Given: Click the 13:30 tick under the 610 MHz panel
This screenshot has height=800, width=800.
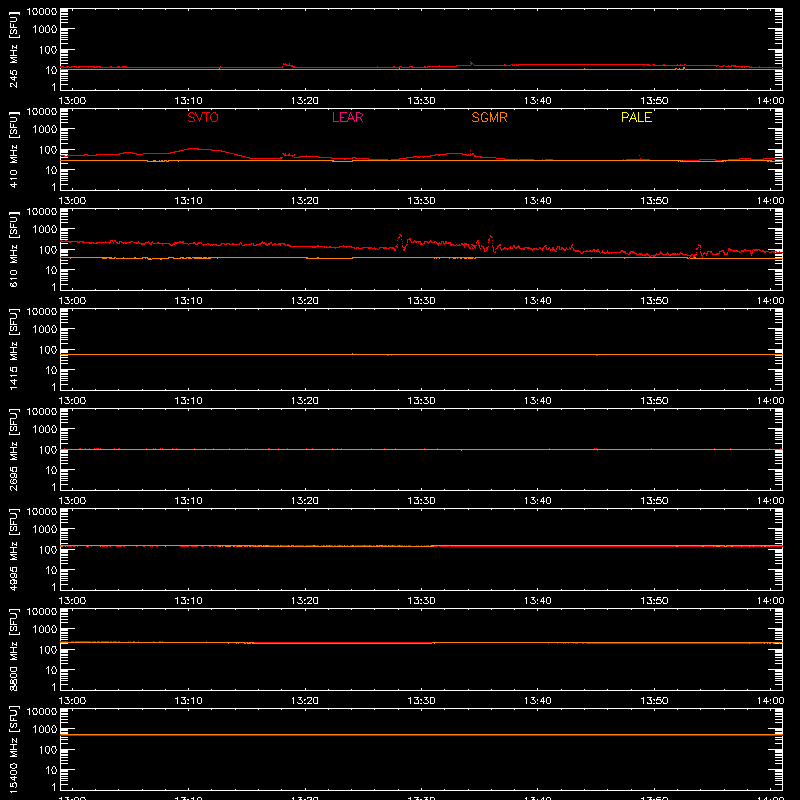Looking at the screenshot, I should tap(421, 301).
